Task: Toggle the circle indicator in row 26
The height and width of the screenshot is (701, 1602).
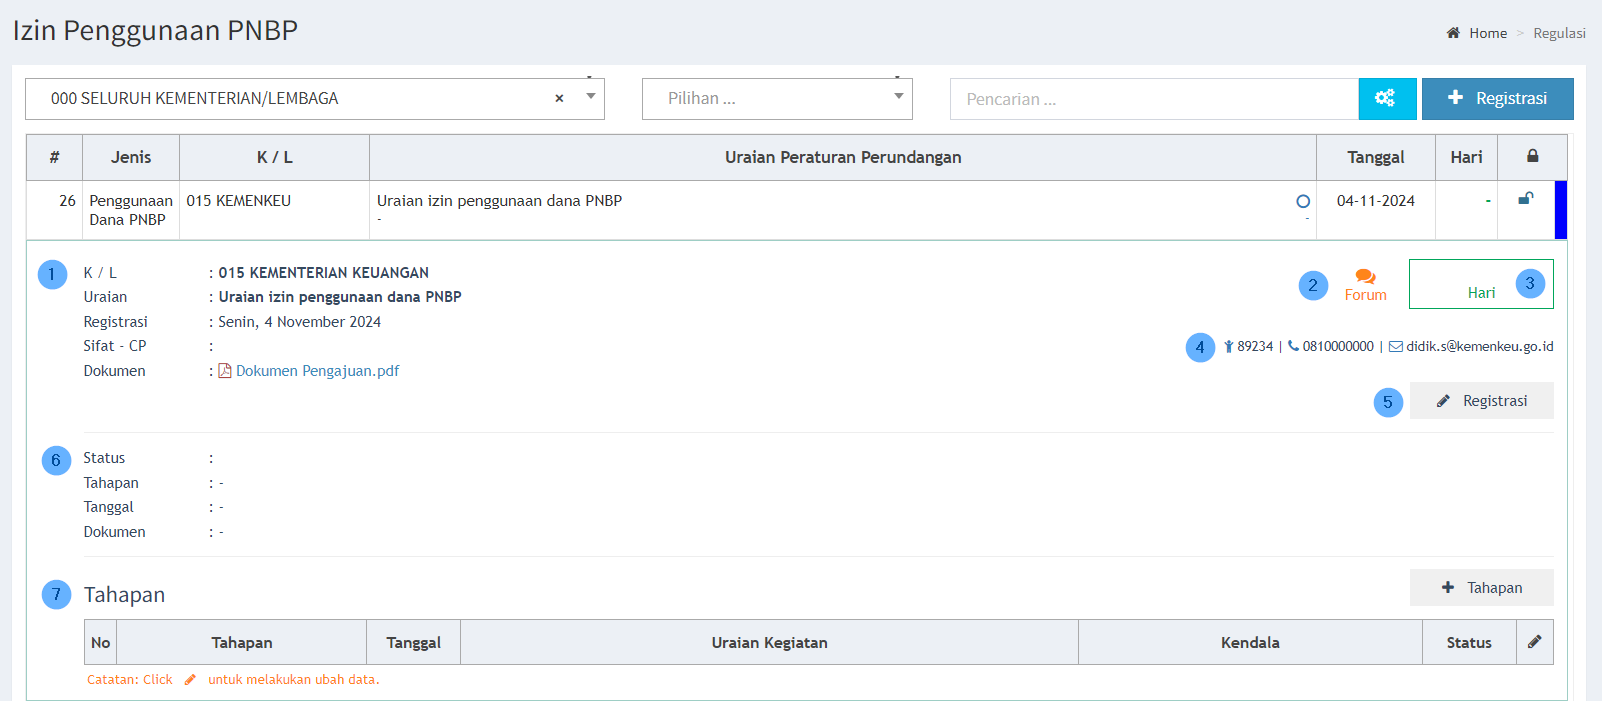Action: (x=1302, y=202)
